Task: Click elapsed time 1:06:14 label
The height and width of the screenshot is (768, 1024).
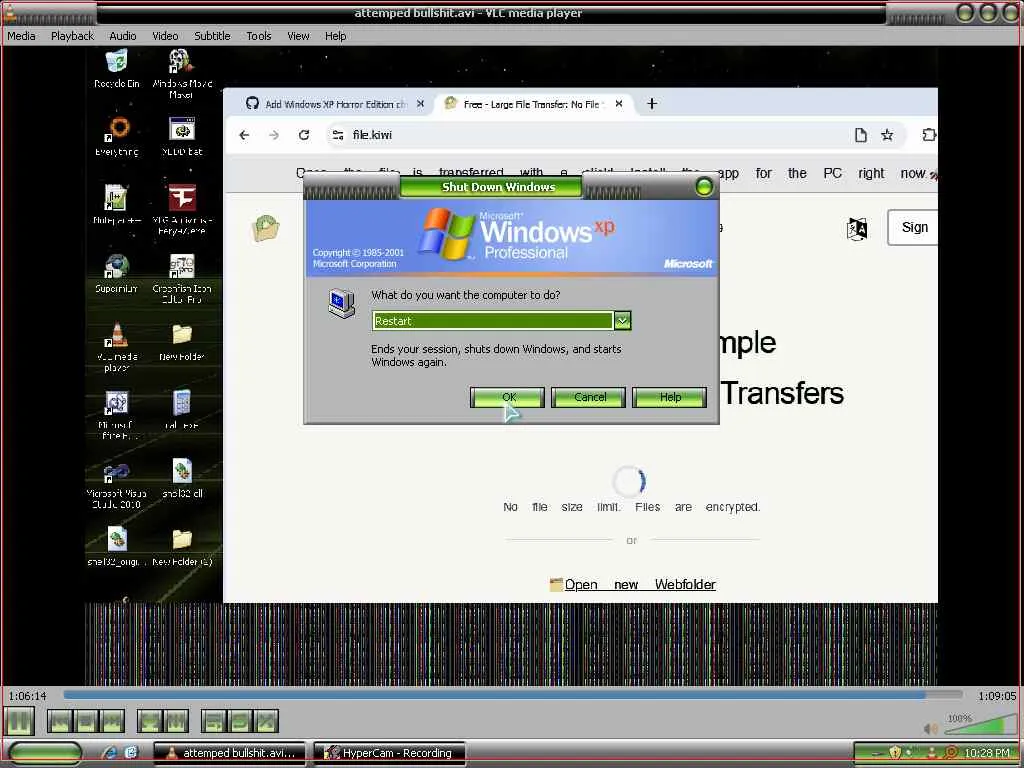Action: 27,696
